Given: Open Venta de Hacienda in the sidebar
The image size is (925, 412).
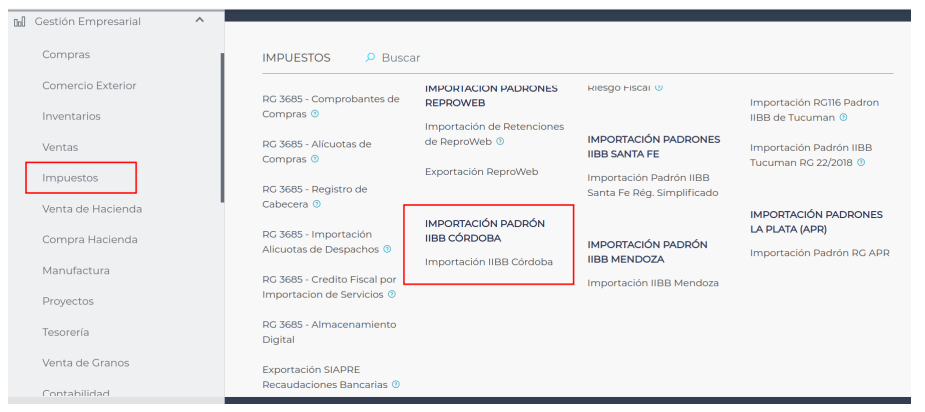Looking at the screenshot, I should click(92, 209).
